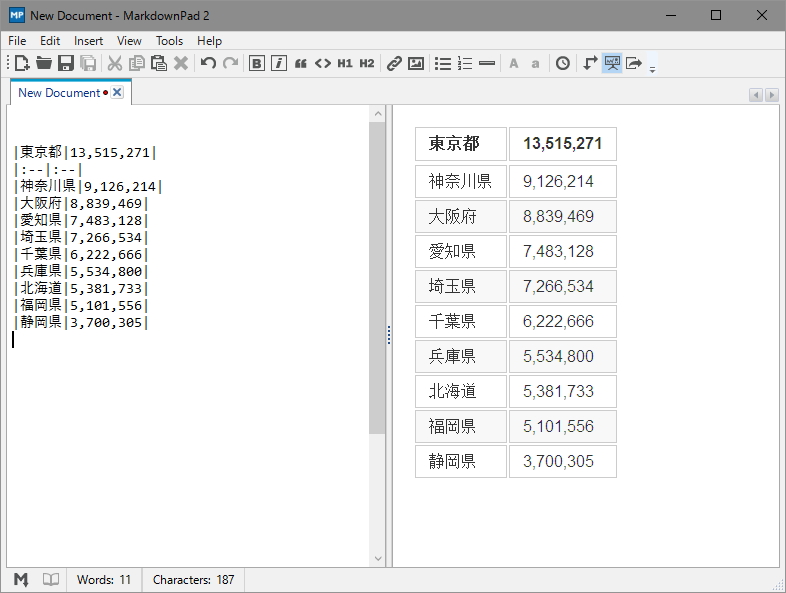Apply italic formatting
The image size is (786, 593).
pos(279,63)
